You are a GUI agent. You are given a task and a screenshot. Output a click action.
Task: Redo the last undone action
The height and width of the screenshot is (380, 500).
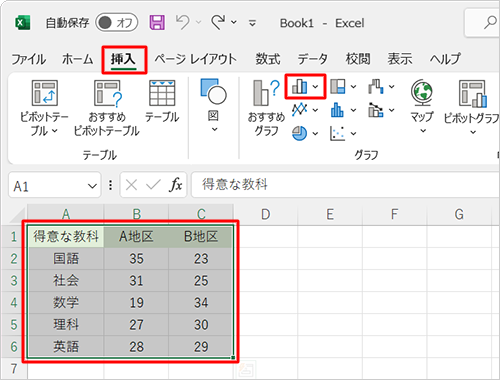click(218, 22)
